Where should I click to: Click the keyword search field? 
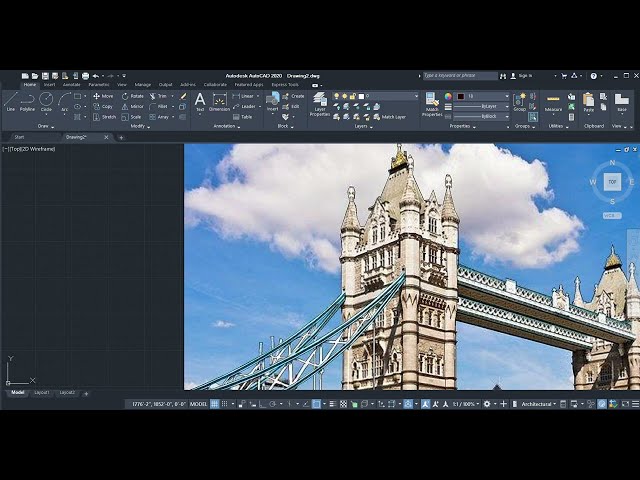pyautogui.click(x=460, y=76)
